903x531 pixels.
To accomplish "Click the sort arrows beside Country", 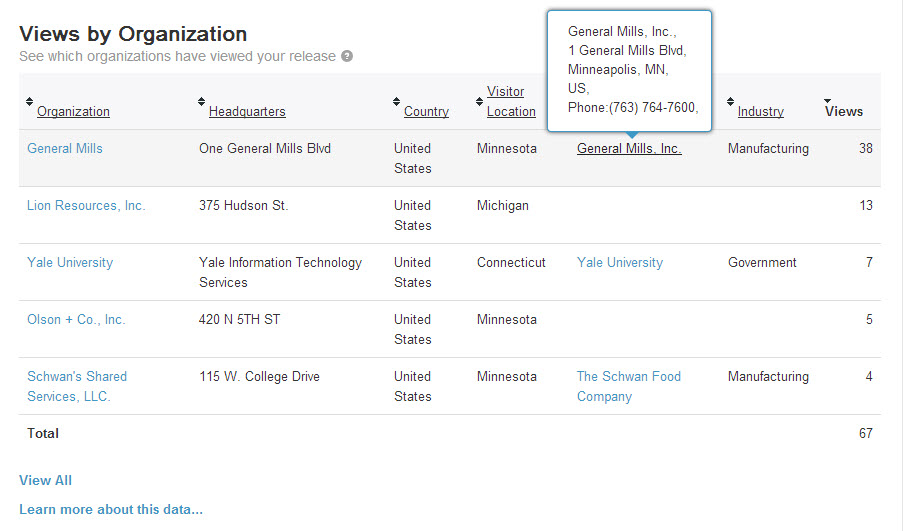I will 396,101.
